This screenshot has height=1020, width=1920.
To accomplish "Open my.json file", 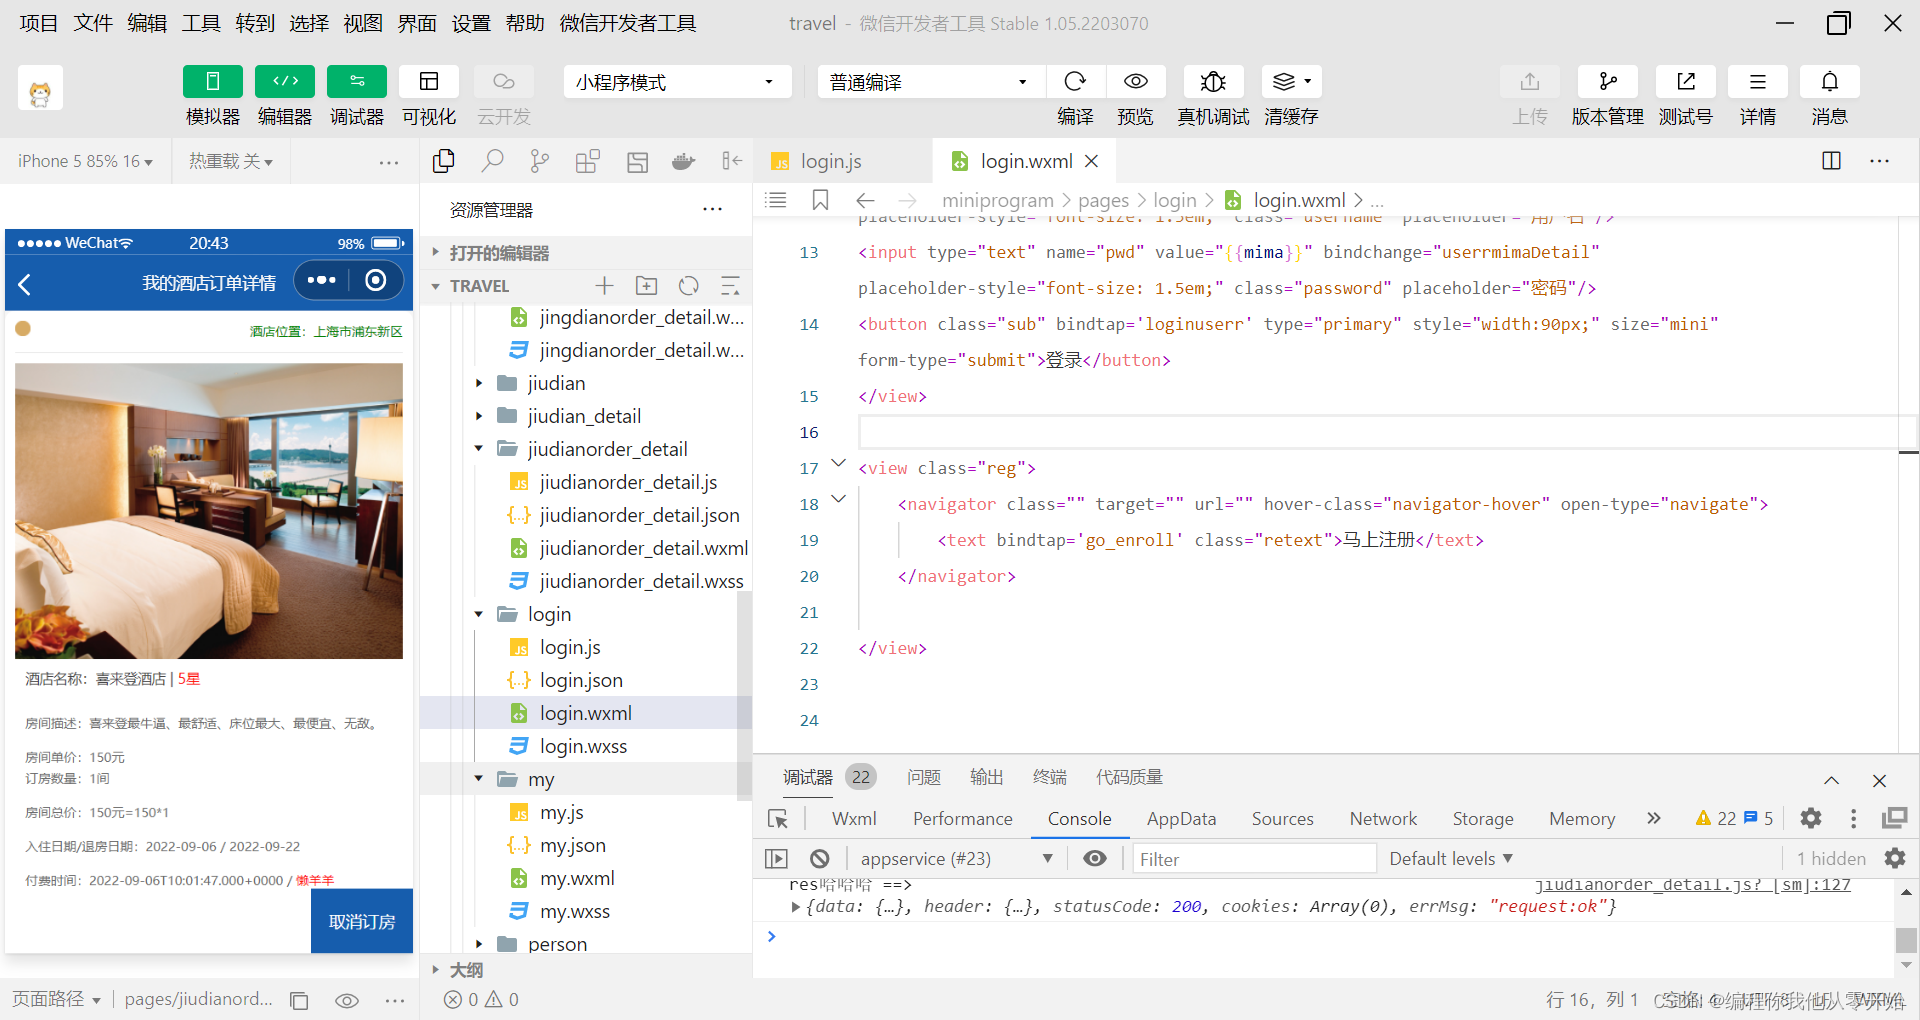I will click(573, 845).
